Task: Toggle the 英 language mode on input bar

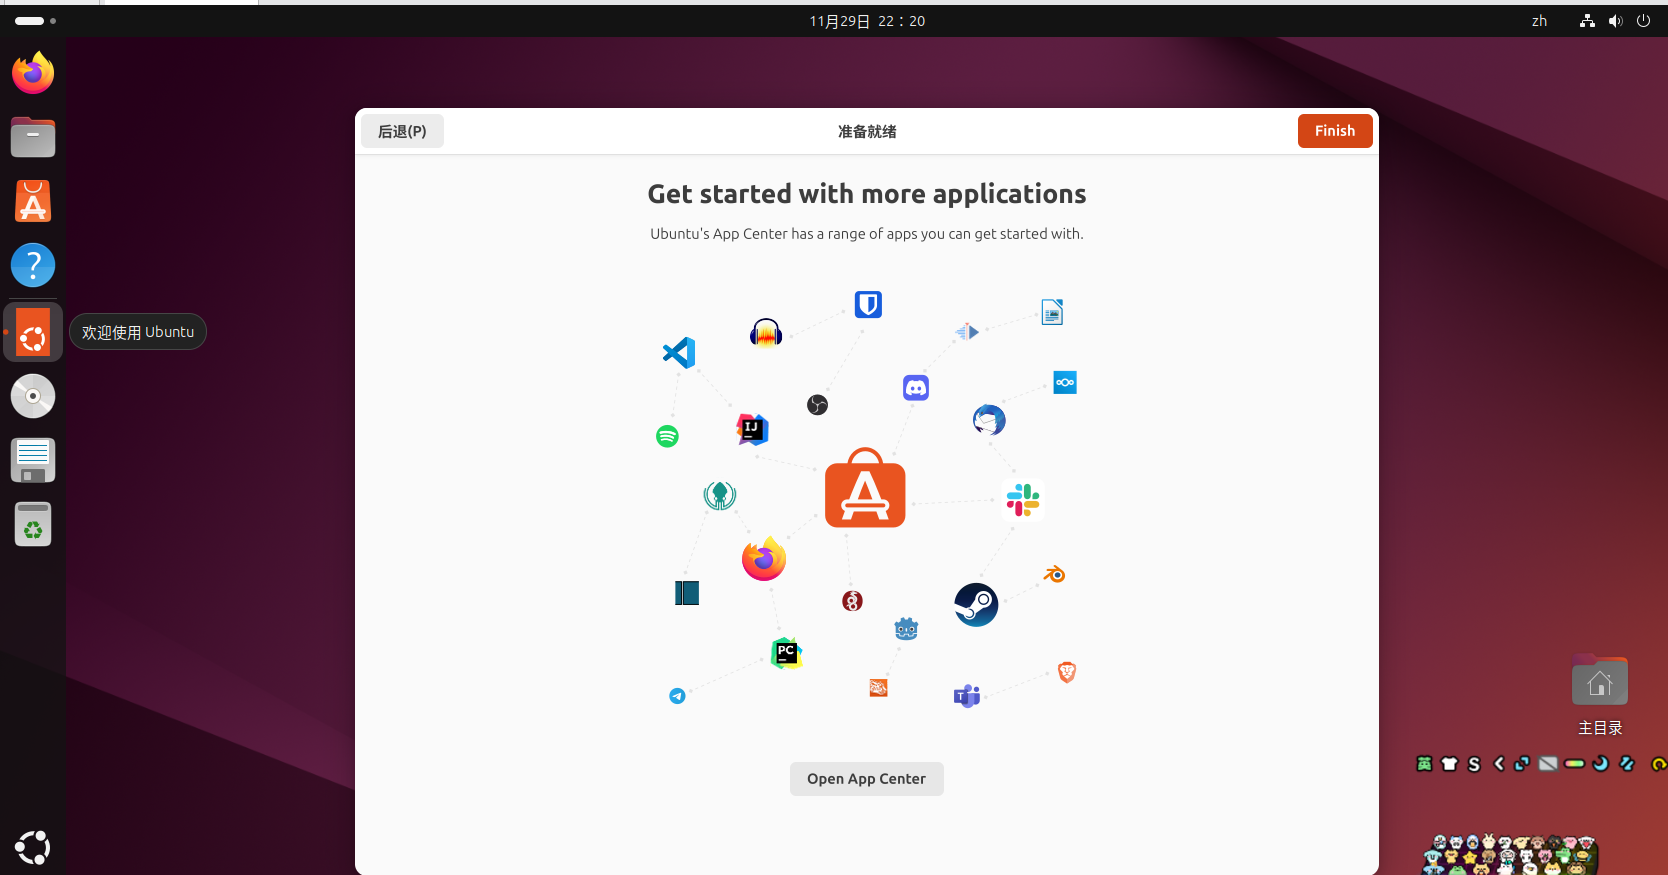Action: [x=1425, y=764]
